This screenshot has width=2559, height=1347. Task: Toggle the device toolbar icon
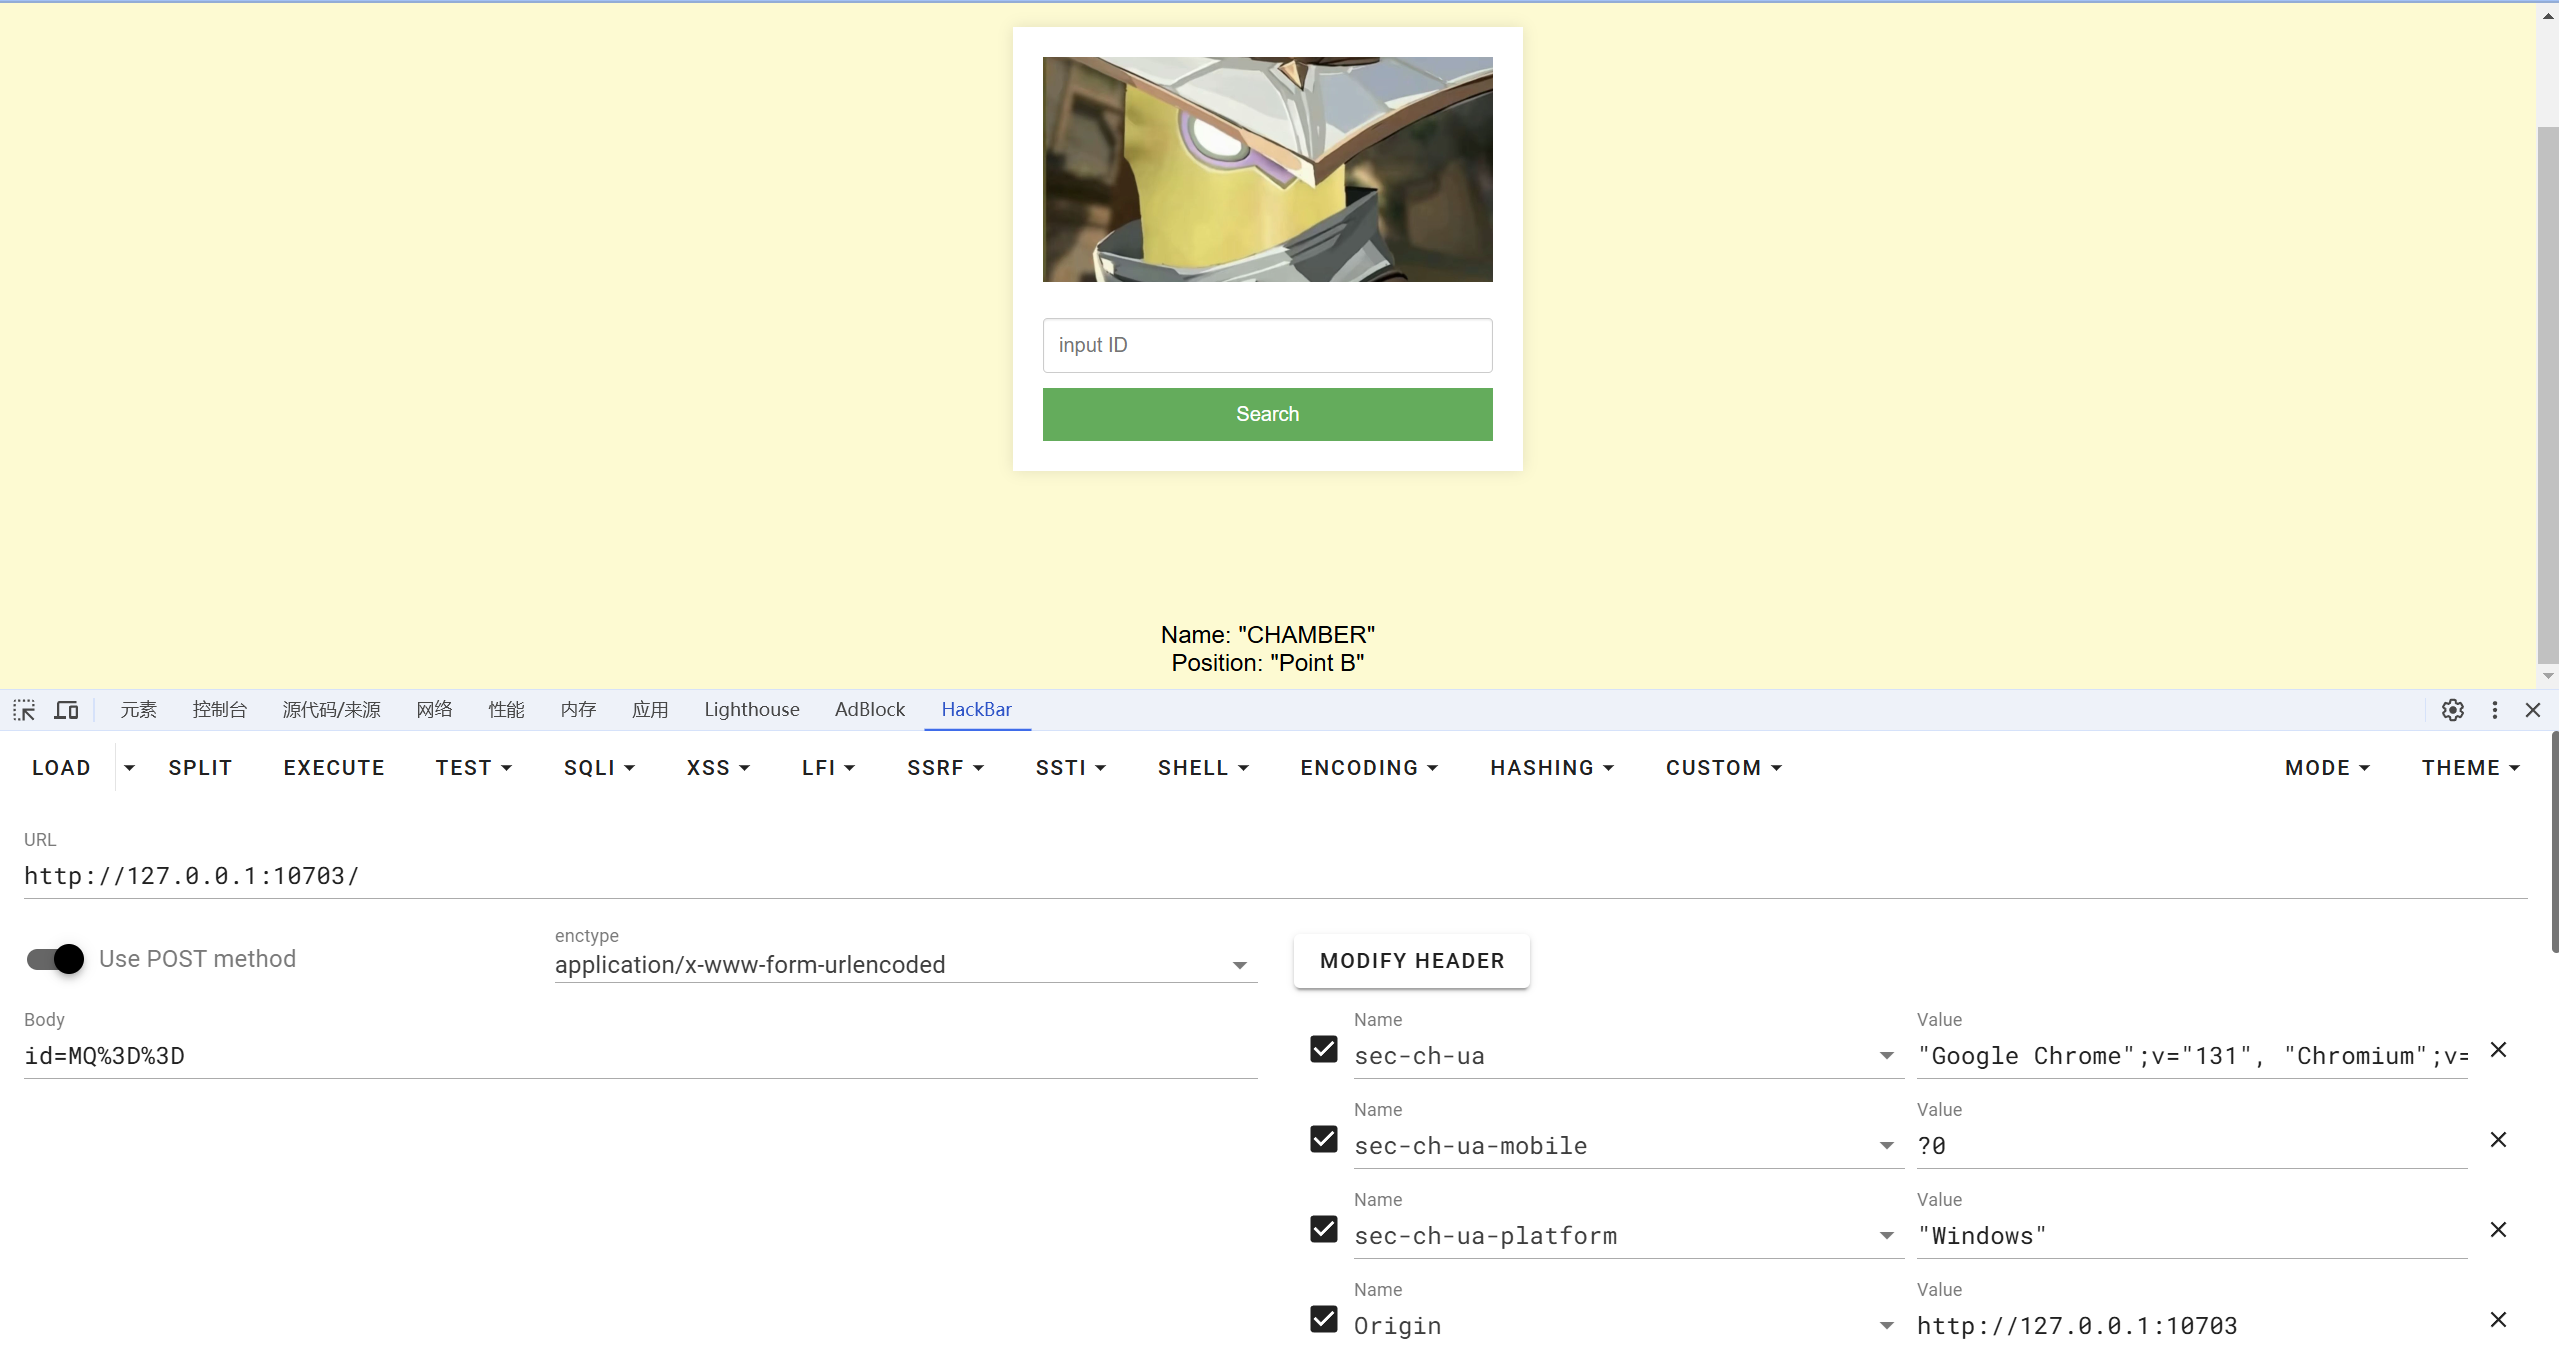[66, 710]
